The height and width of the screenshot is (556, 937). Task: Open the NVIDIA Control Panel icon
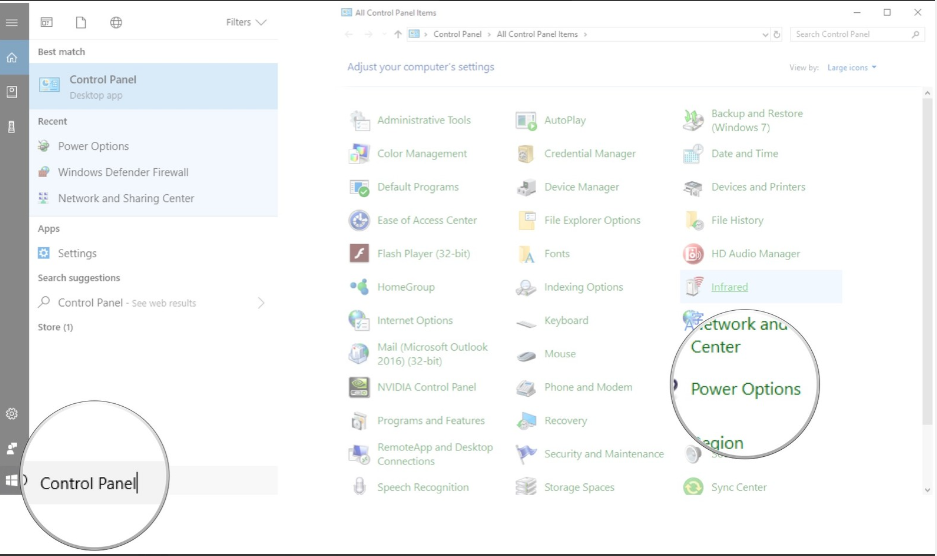pyautogui.click(x=359, y=387)
